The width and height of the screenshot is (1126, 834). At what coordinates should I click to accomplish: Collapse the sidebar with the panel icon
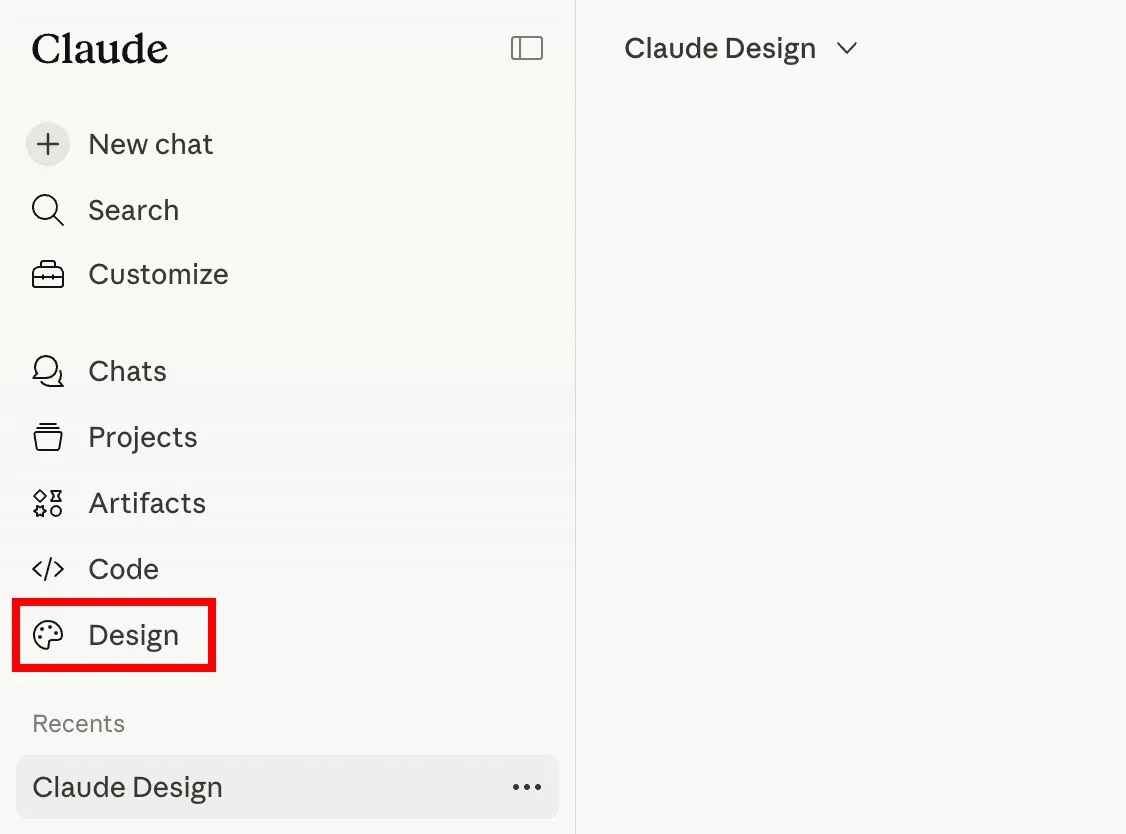[527, 47]
